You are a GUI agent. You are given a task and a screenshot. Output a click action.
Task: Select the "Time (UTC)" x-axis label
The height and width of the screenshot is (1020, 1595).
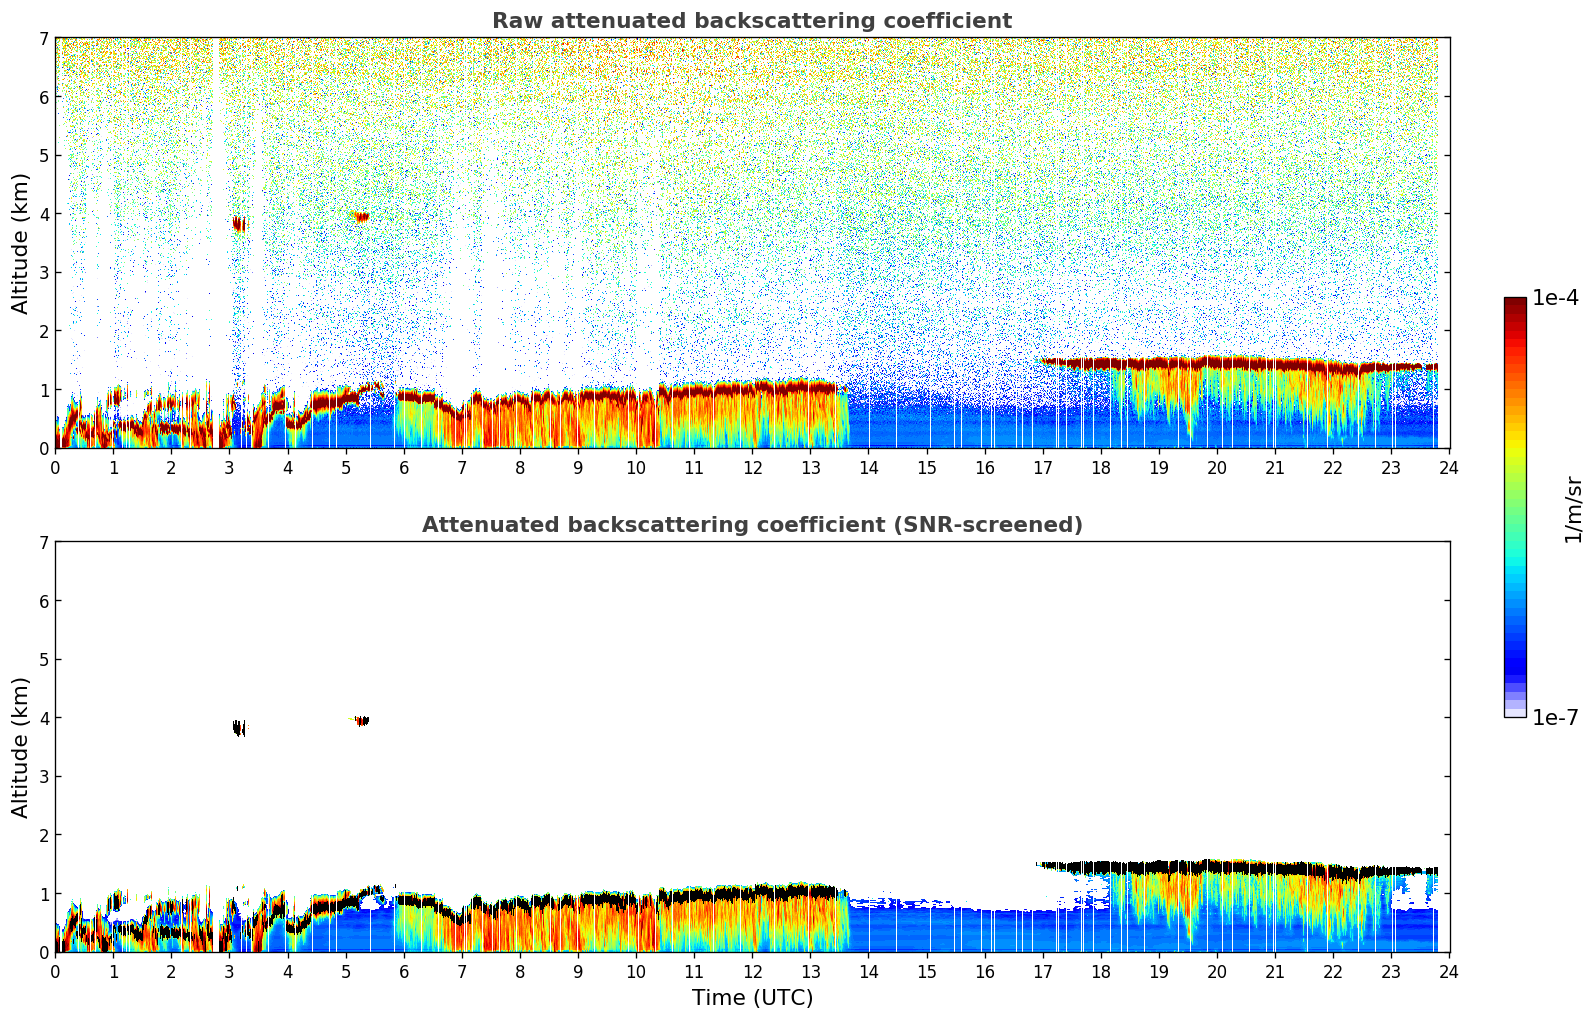[752, 998]
